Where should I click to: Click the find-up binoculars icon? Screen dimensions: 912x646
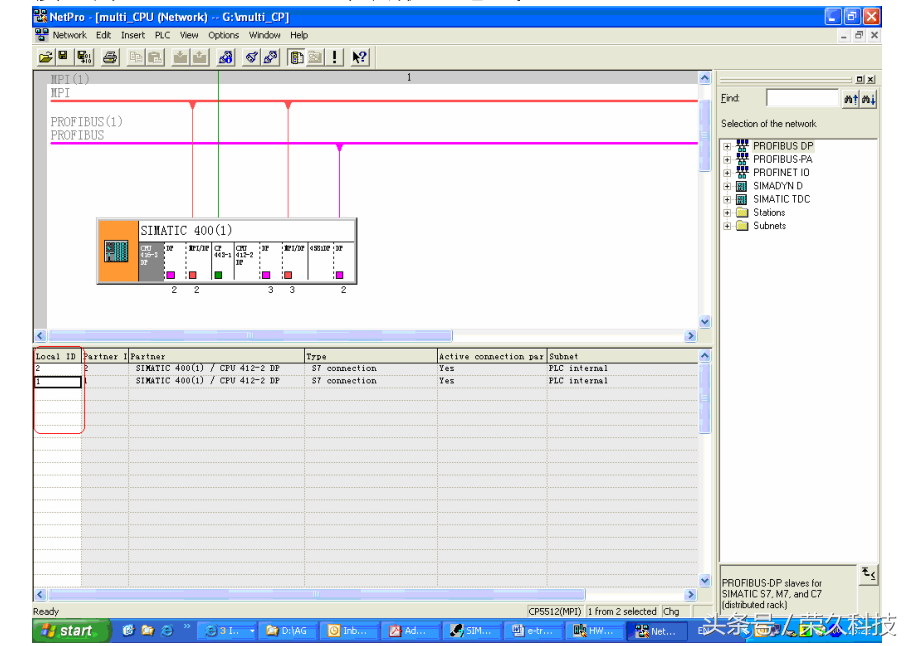coord(851,98)
